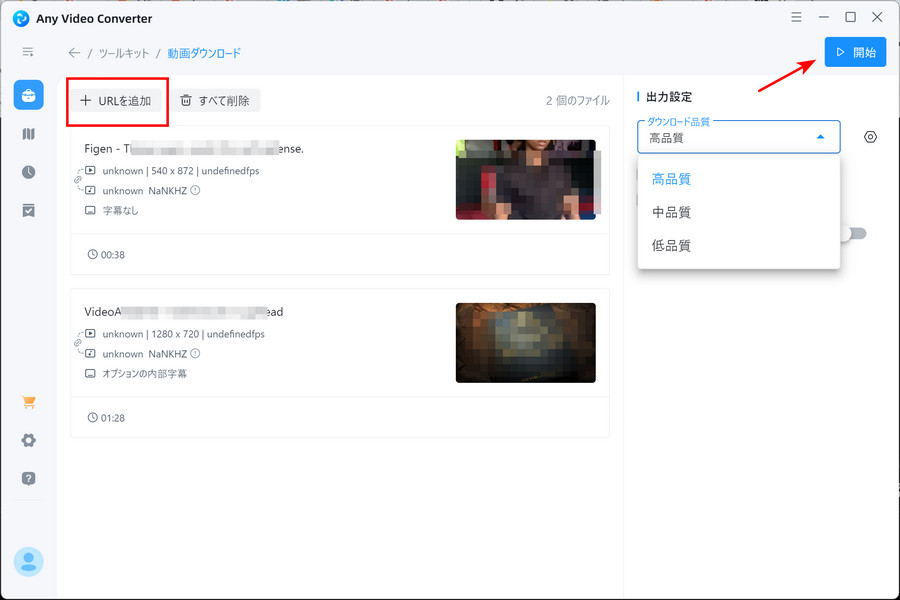Click the link icon on Figen video
Viewport: 900px width, 600px height.
pyautogui.click(x=78, y=180)
